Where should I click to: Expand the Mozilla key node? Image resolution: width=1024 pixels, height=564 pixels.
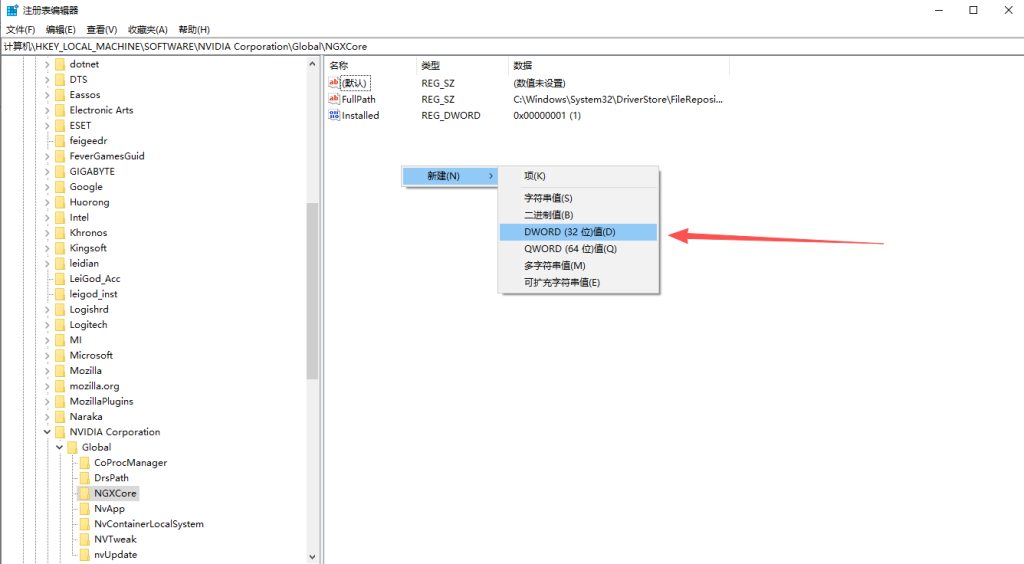click(46, 371)
